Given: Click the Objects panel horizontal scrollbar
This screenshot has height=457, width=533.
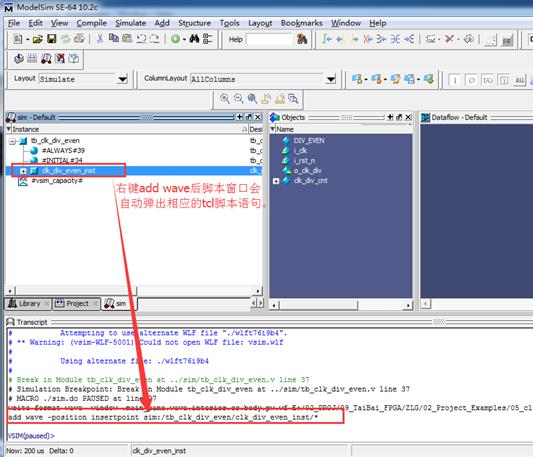Looking at the screenshot, I should coord(342,305).
